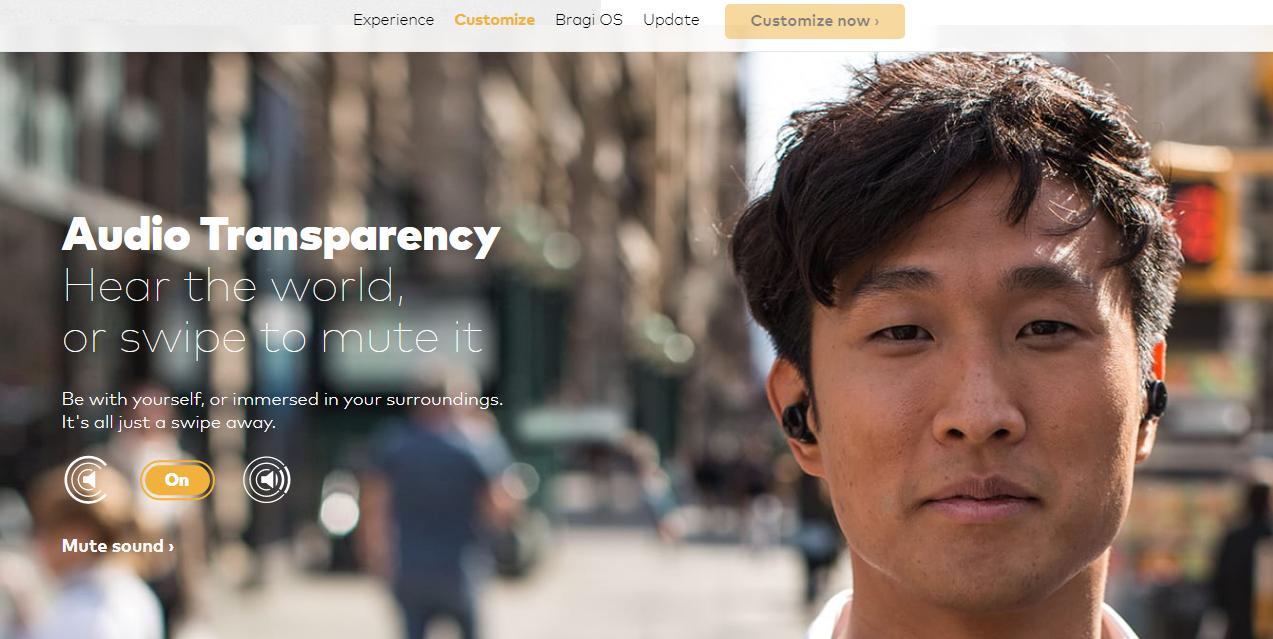Click the earbud at the photo's right edge
The height and width of the screenshot is (639, 1273).
(1156, 399)
